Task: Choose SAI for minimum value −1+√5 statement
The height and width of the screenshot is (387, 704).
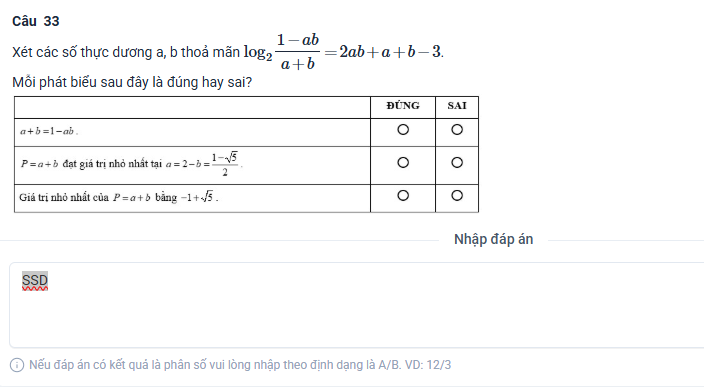Action: point(457,196)
